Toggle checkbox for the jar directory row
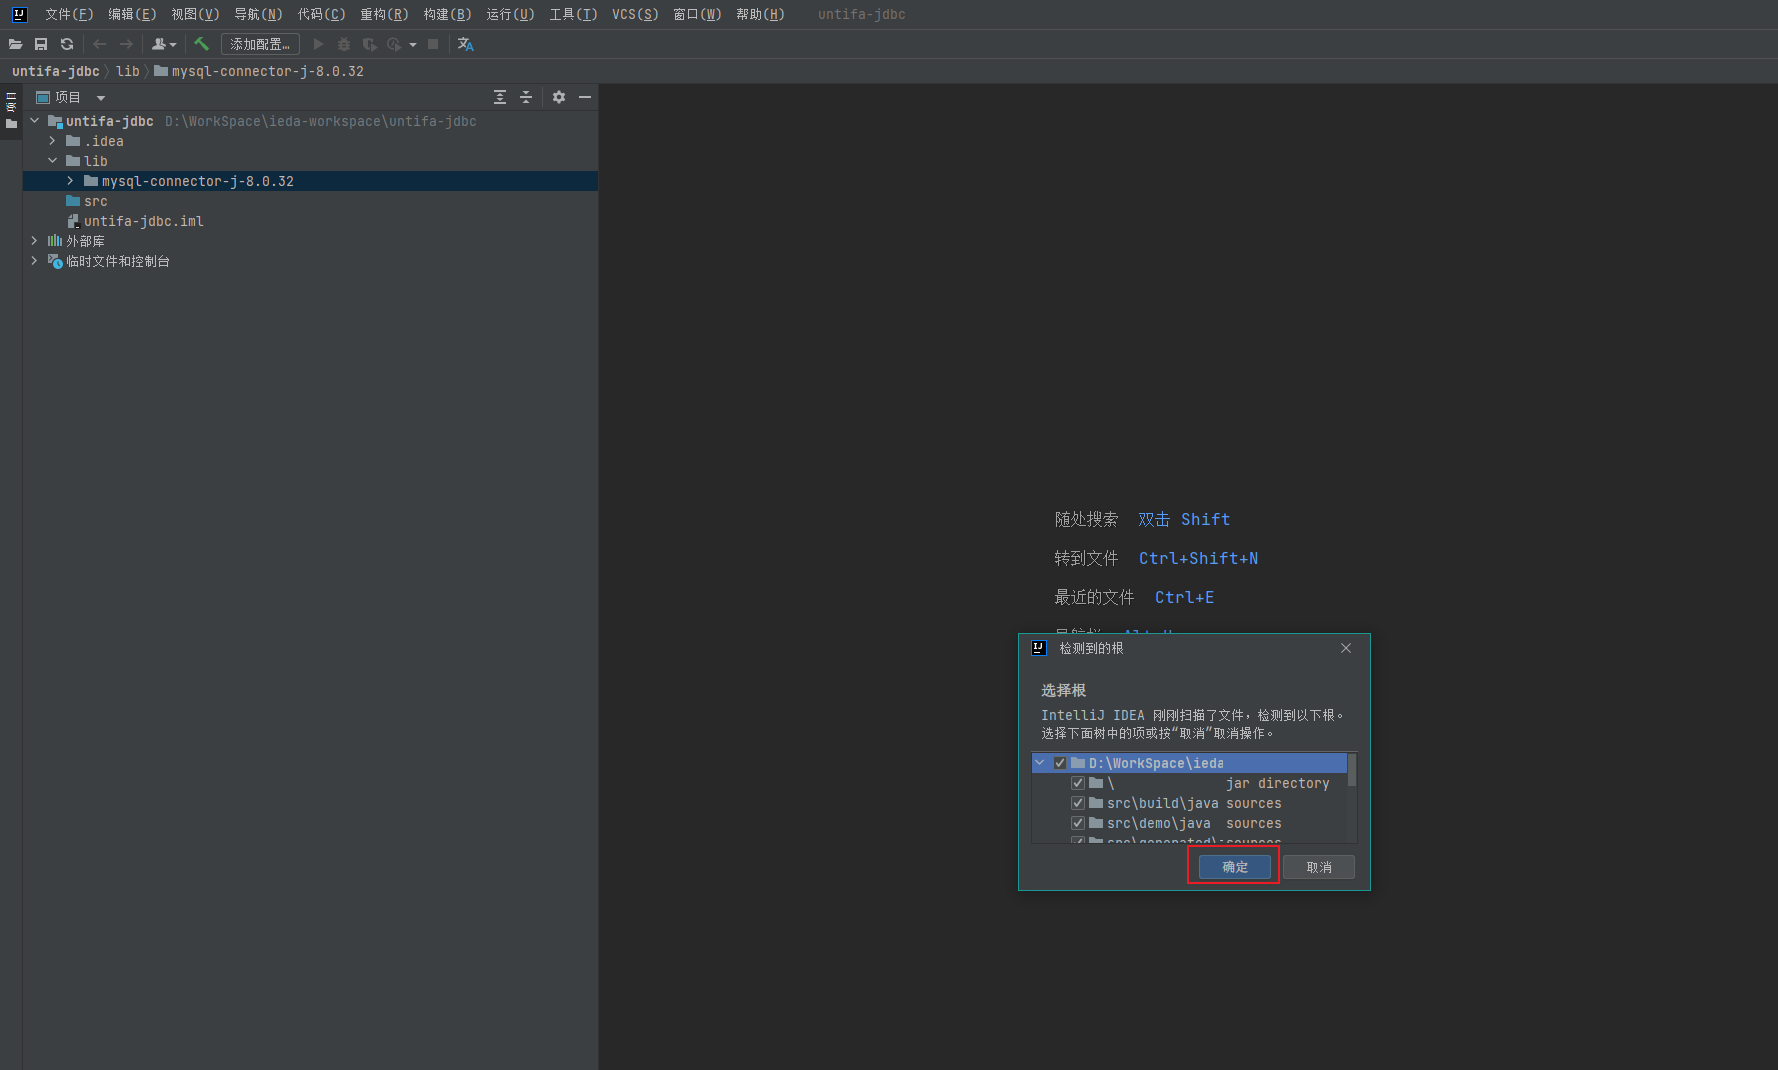The image size is (1778, 1070). point(1078,783)
